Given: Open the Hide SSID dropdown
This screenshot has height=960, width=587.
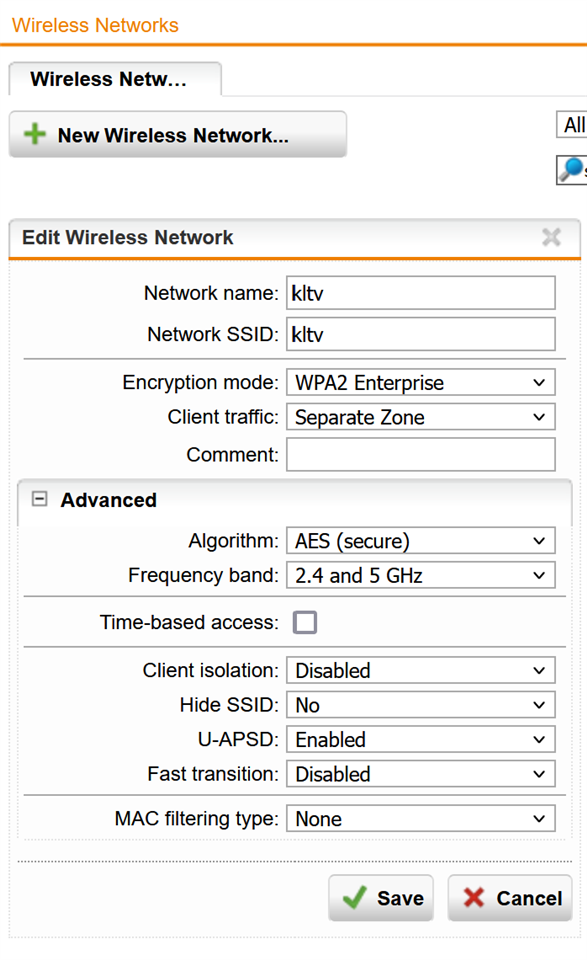Looking at the screenshot, I should tap(421, 705).
